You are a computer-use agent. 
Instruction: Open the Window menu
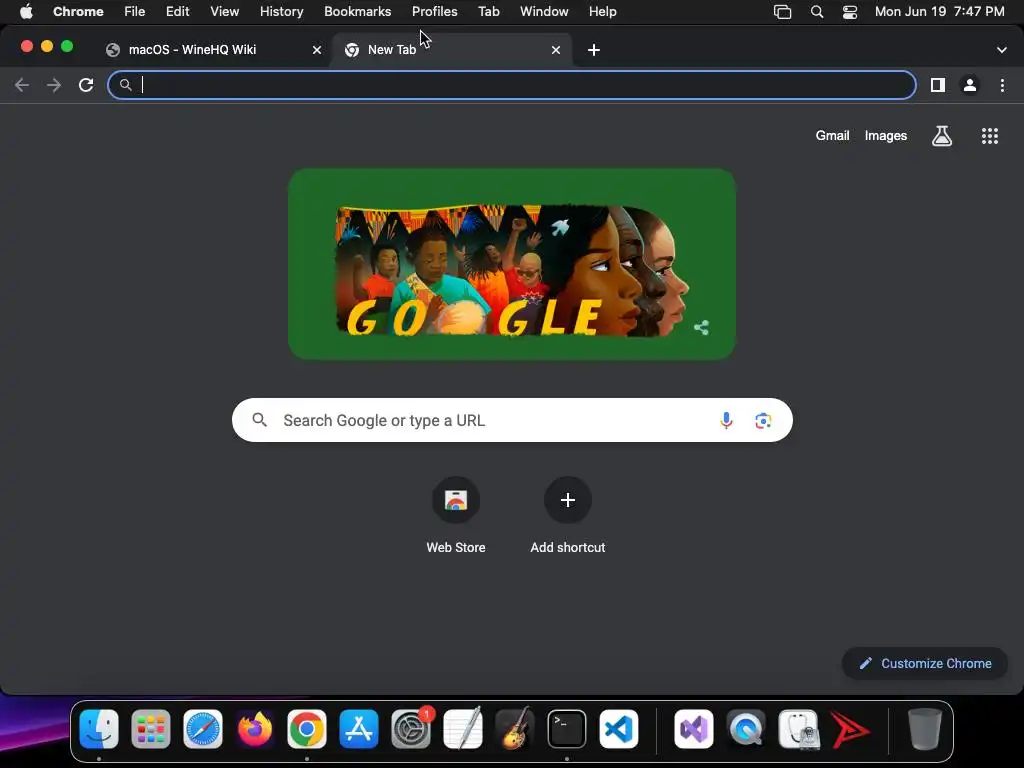(544, 12)
